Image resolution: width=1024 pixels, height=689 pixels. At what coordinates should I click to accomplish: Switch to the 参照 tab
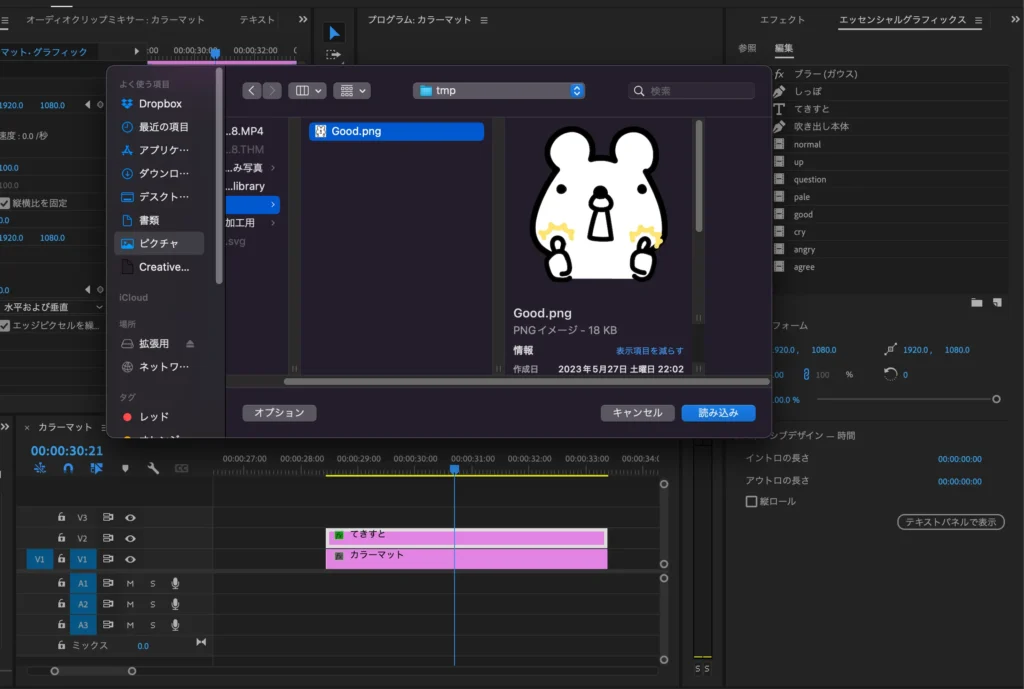click(747, 48)
